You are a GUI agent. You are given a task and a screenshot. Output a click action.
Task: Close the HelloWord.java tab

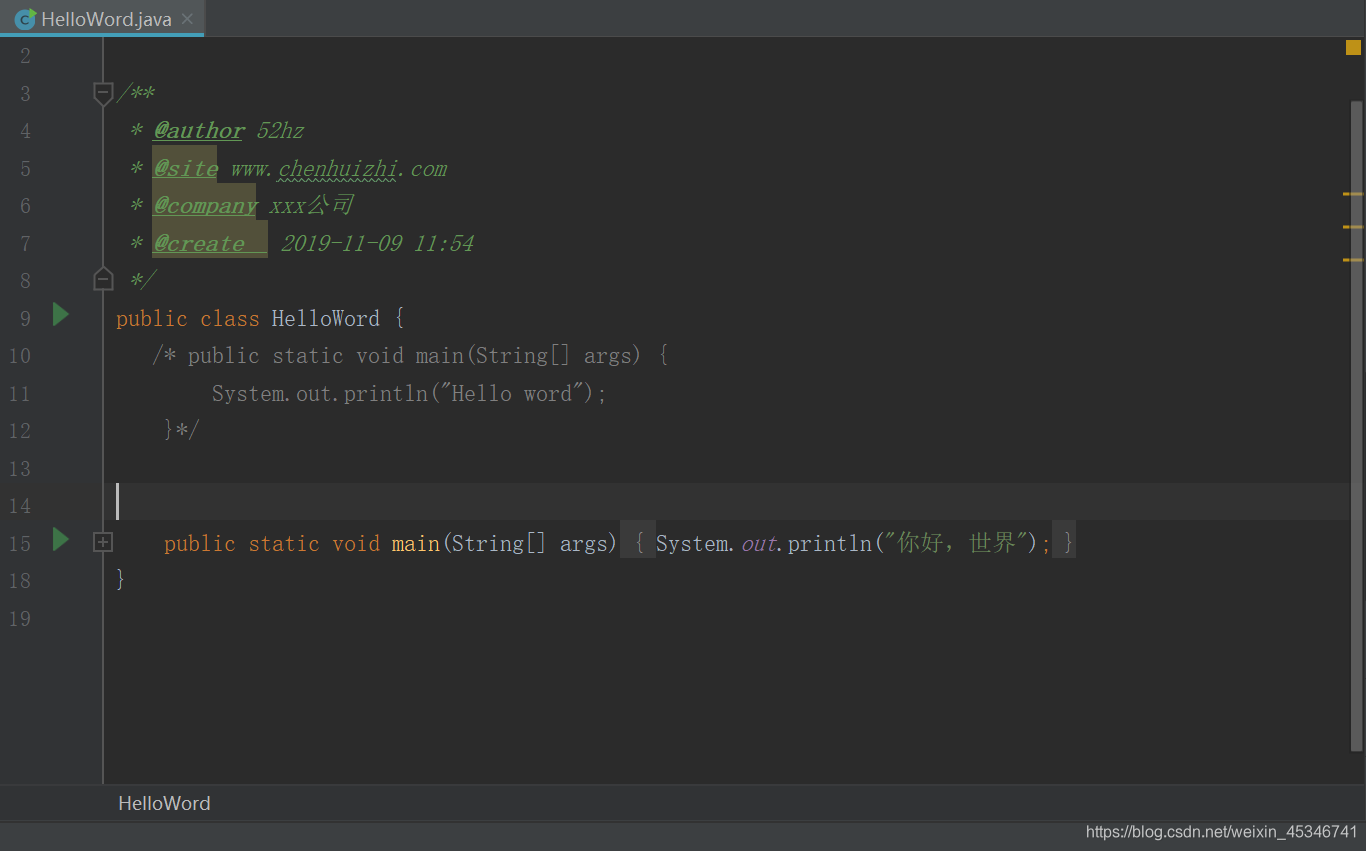tap(188, 19)
